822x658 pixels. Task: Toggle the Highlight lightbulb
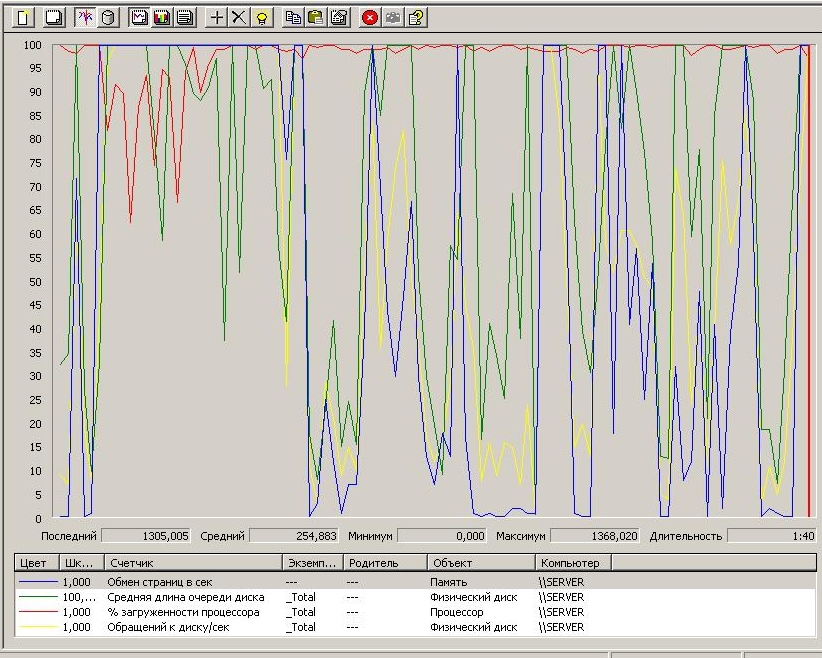pos(261,17)
